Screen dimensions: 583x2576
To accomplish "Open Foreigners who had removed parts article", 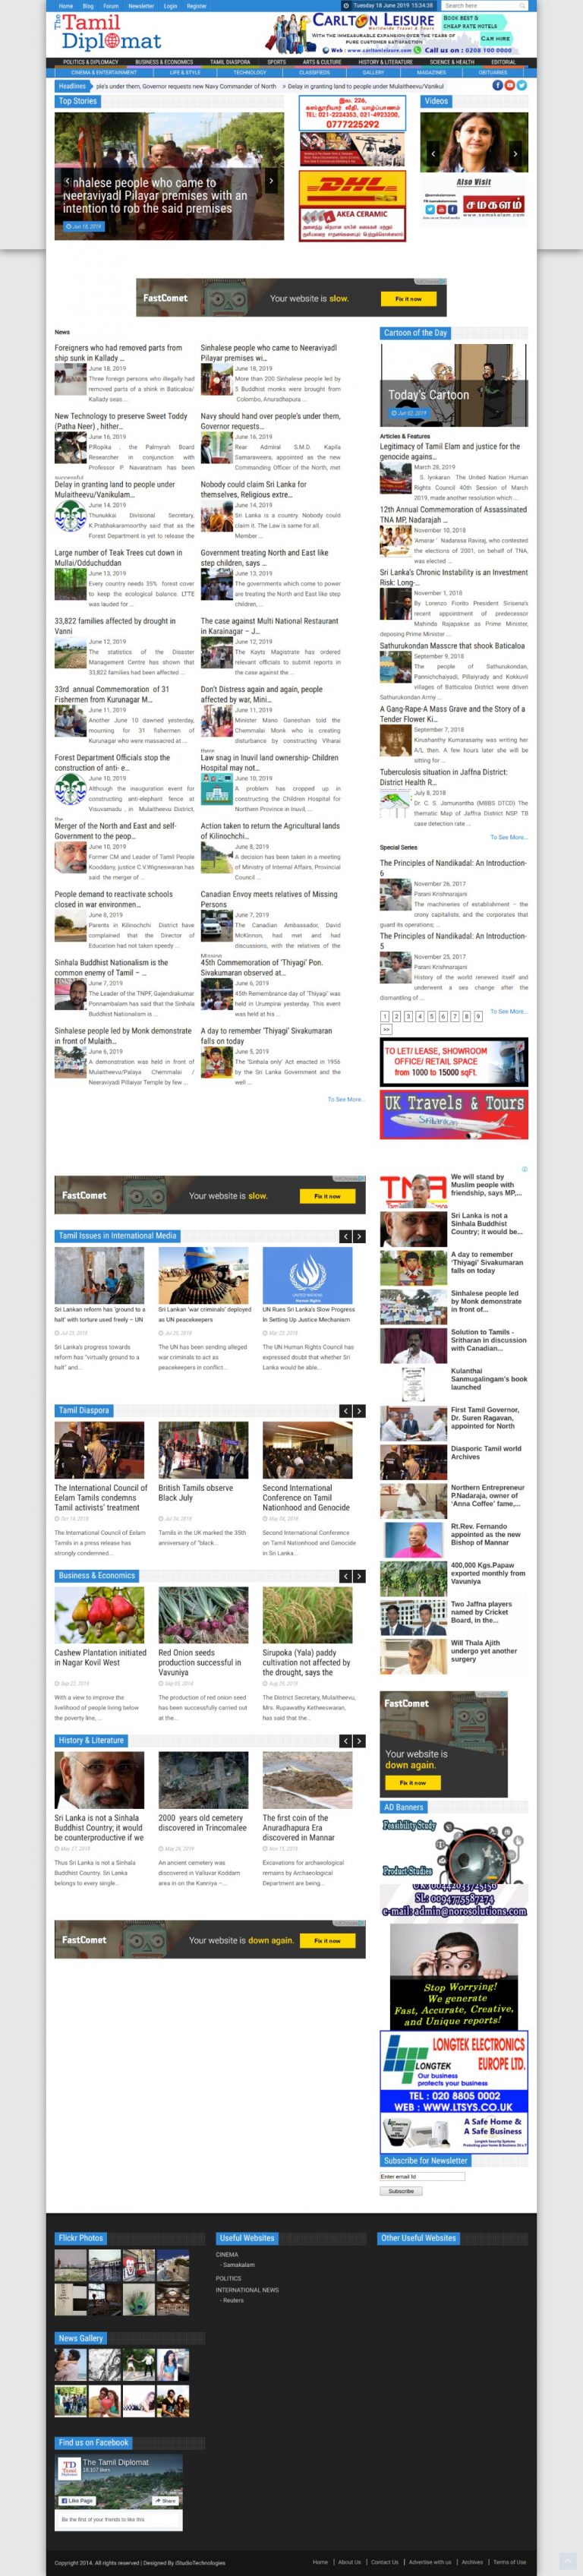I will click(118, 353).
